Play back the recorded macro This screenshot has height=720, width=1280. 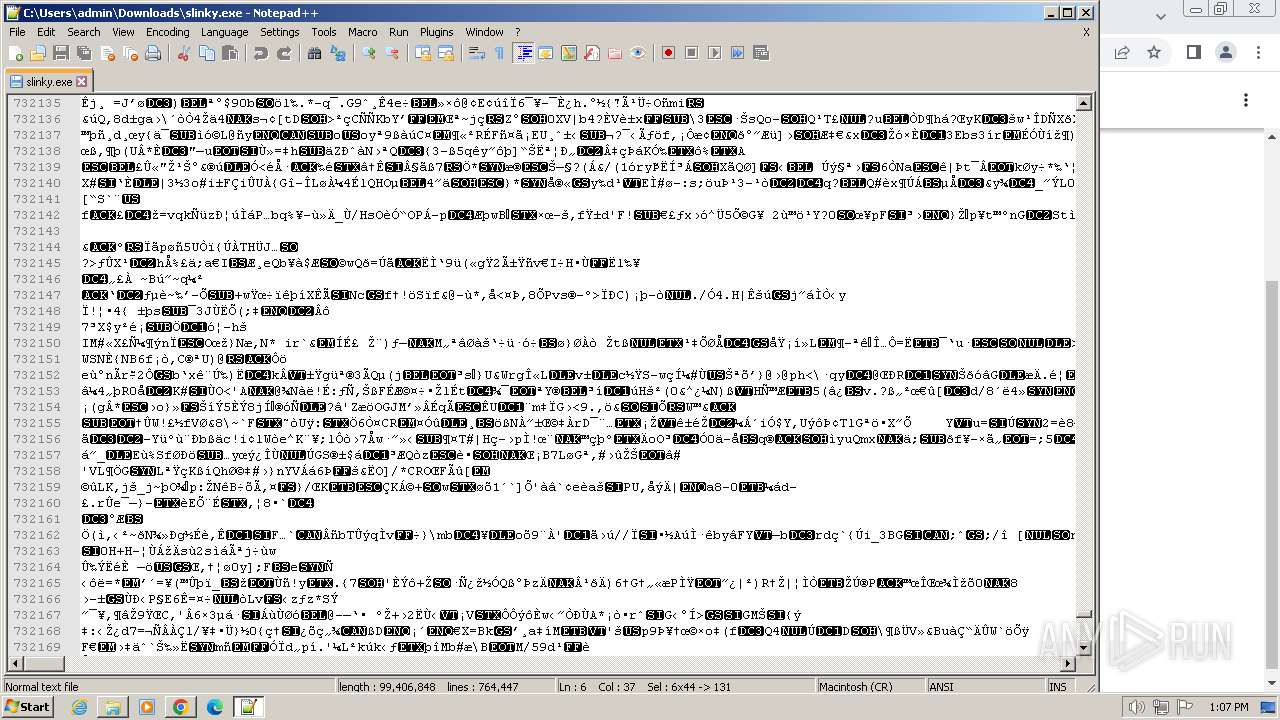coord(715,53)
